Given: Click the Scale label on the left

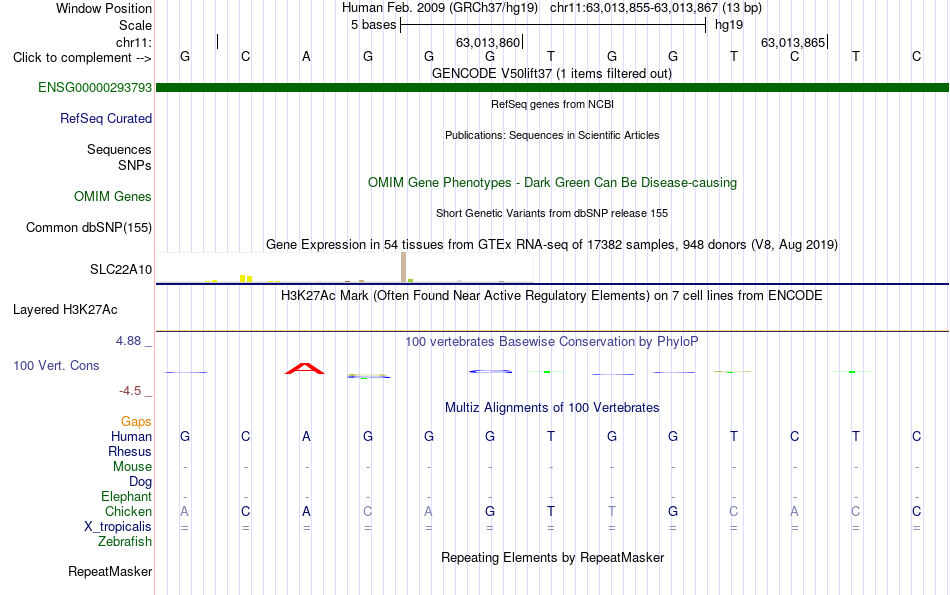Looking at the screenshot, I should pos(135,25).
